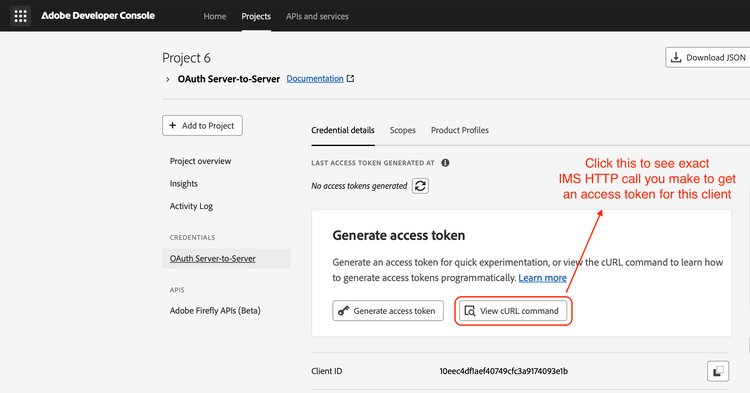
Task: Select the Client ID value text
Action: 504,371
